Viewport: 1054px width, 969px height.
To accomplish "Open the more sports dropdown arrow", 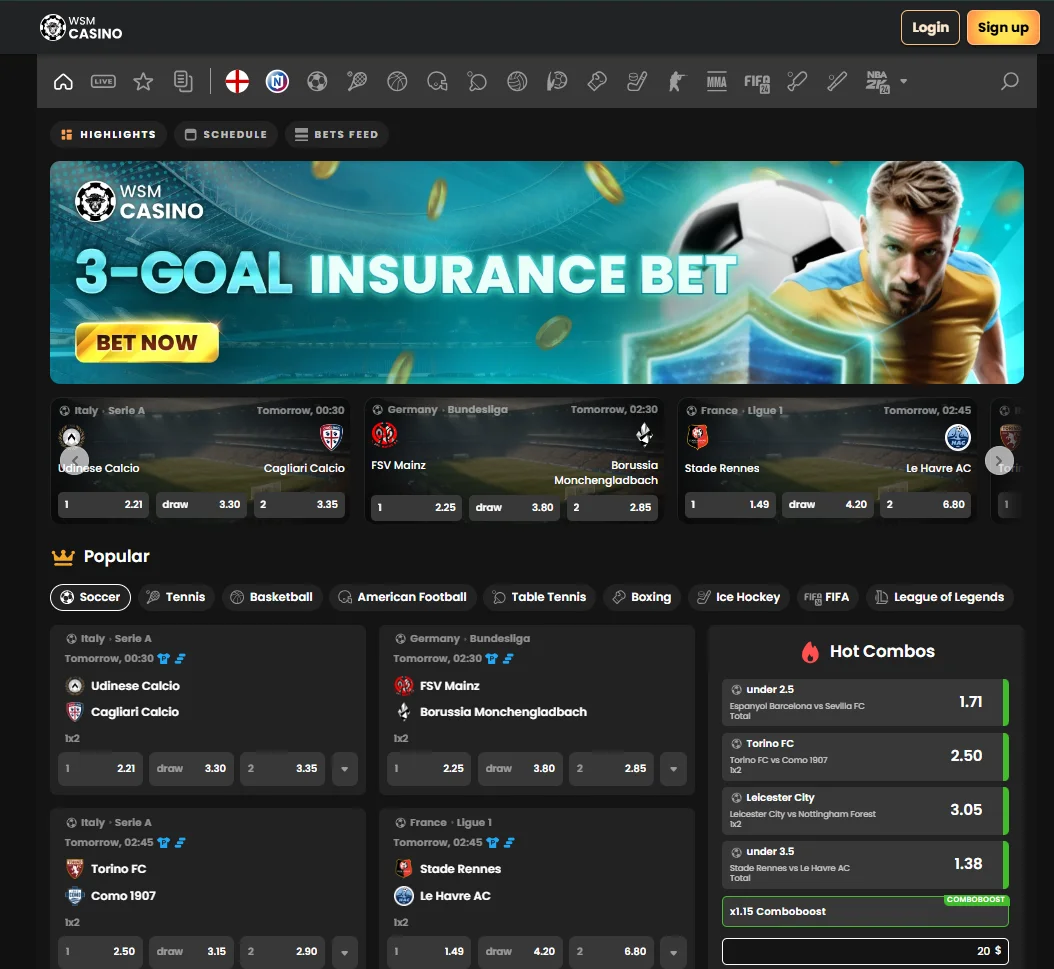I will [x=904, y=82].
